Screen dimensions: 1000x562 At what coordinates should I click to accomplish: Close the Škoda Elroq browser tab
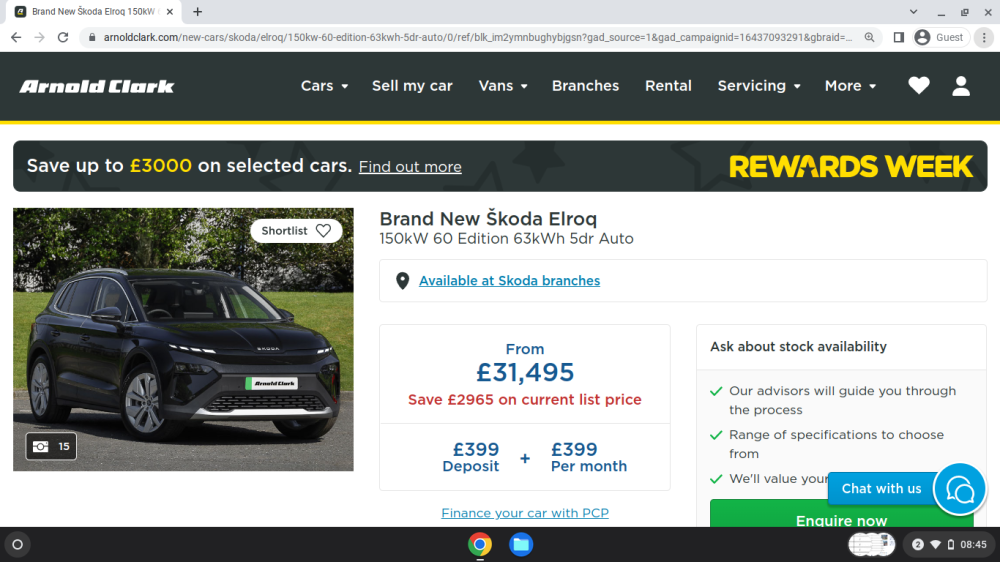click(170, 11)
